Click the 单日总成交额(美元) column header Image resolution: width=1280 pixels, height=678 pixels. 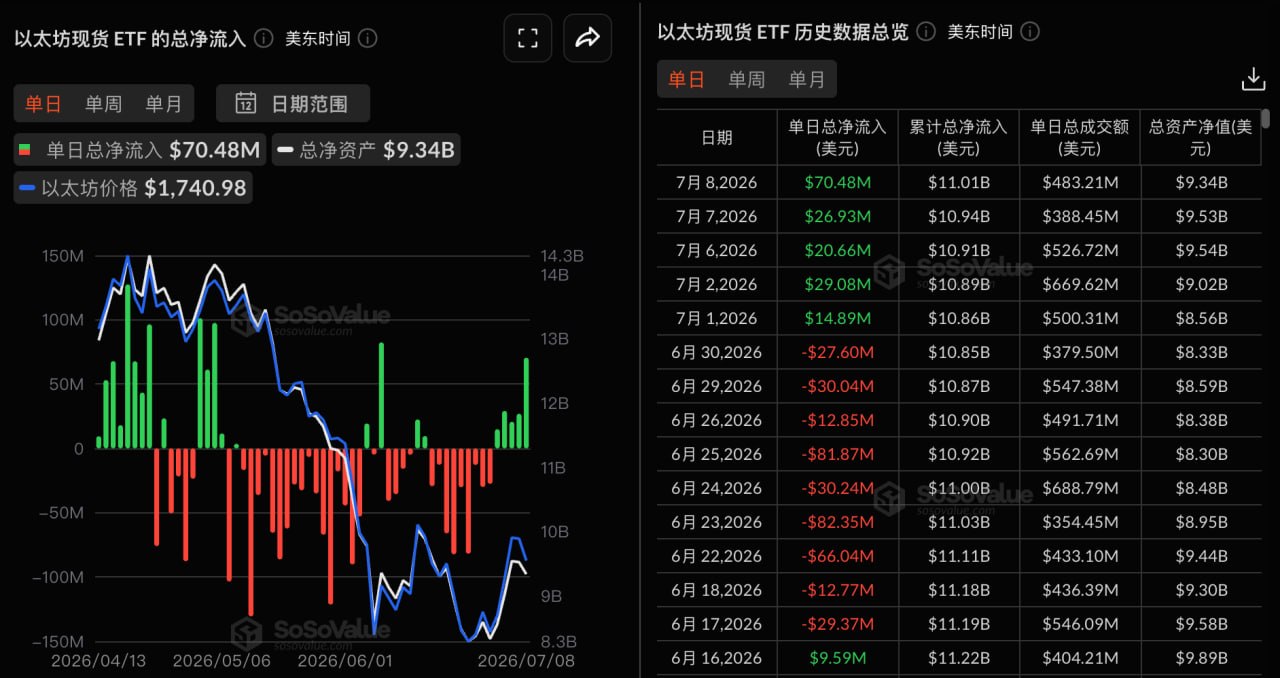[x=1080, y=138]
